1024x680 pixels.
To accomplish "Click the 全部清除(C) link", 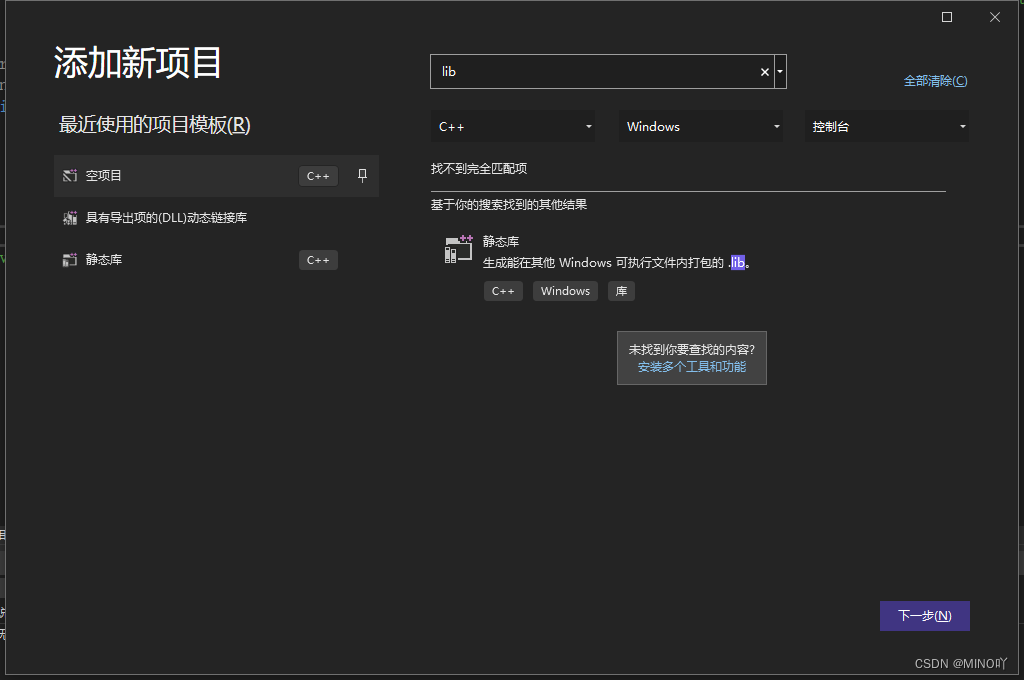I will (x=935, y=80).
